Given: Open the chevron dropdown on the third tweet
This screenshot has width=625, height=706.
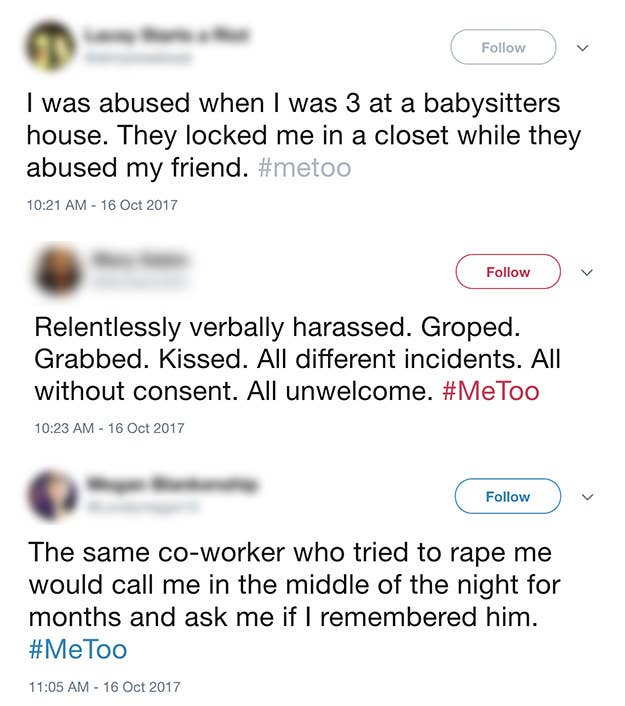Looking at the screenshot, I should (x=587, y=497).
